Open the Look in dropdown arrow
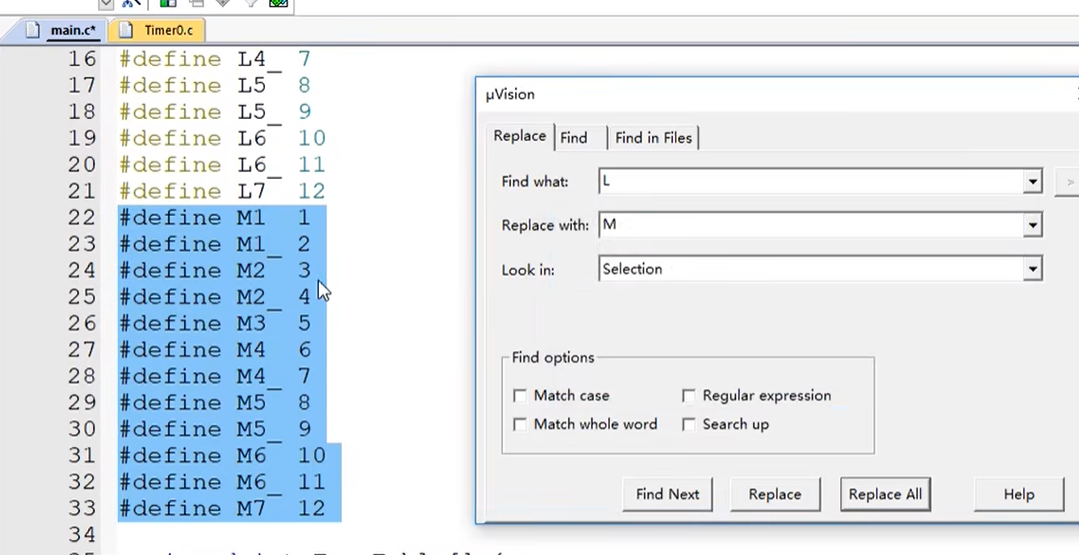 click(1032, 269)
